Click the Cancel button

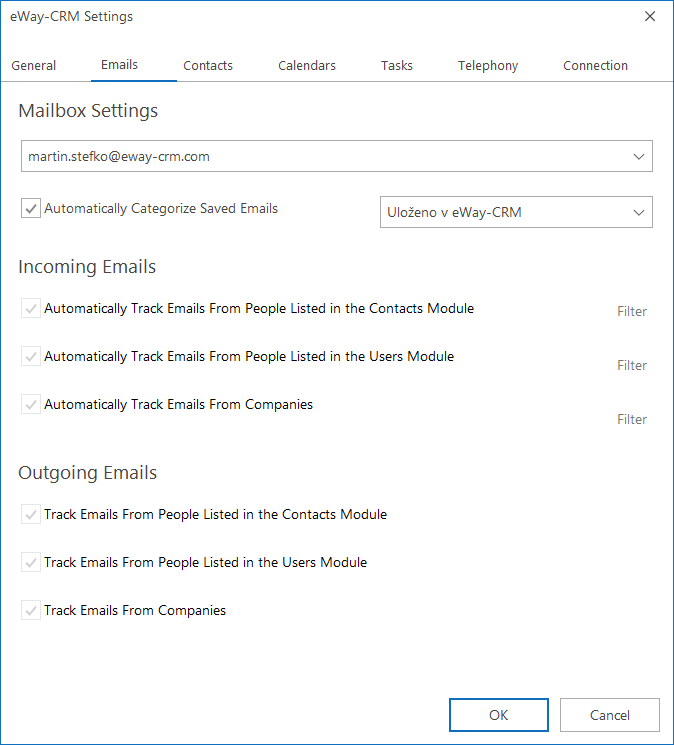610,715
